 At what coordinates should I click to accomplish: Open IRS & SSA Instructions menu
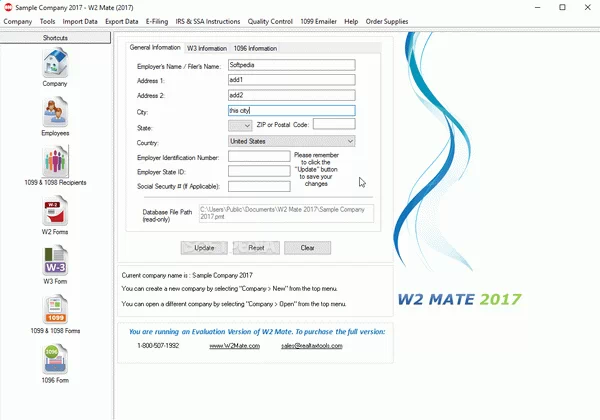[208, 21]
